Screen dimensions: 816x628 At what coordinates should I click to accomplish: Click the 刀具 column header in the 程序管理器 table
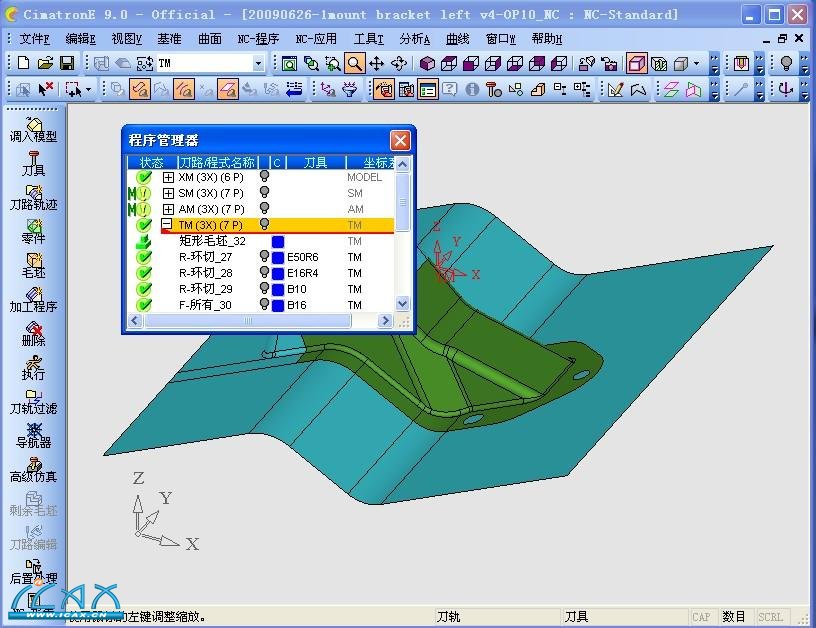[x=315, y=163]
